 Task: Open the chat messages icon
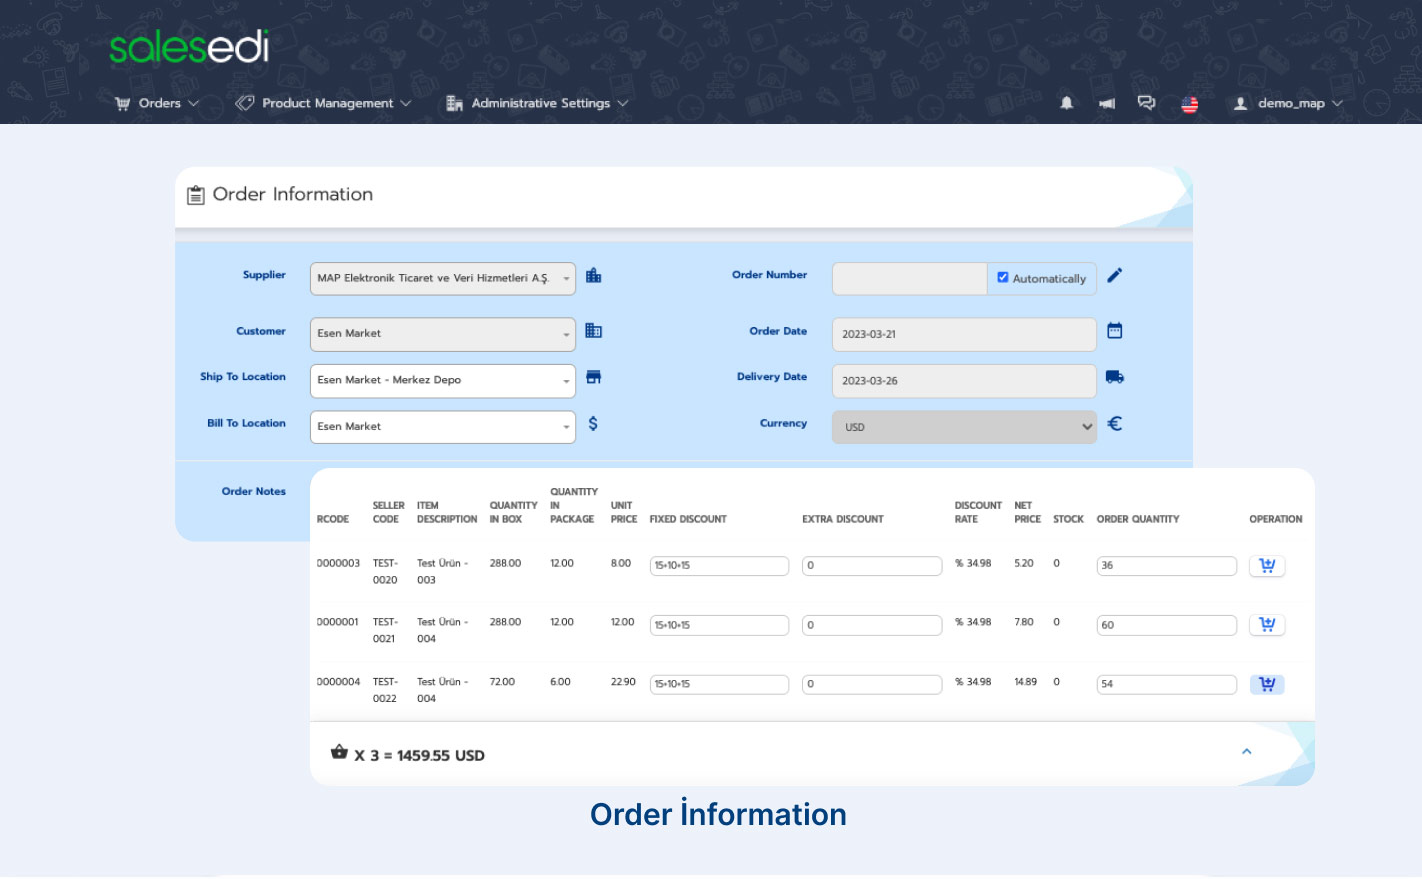pyautogui.click(x=1146, y=103)
